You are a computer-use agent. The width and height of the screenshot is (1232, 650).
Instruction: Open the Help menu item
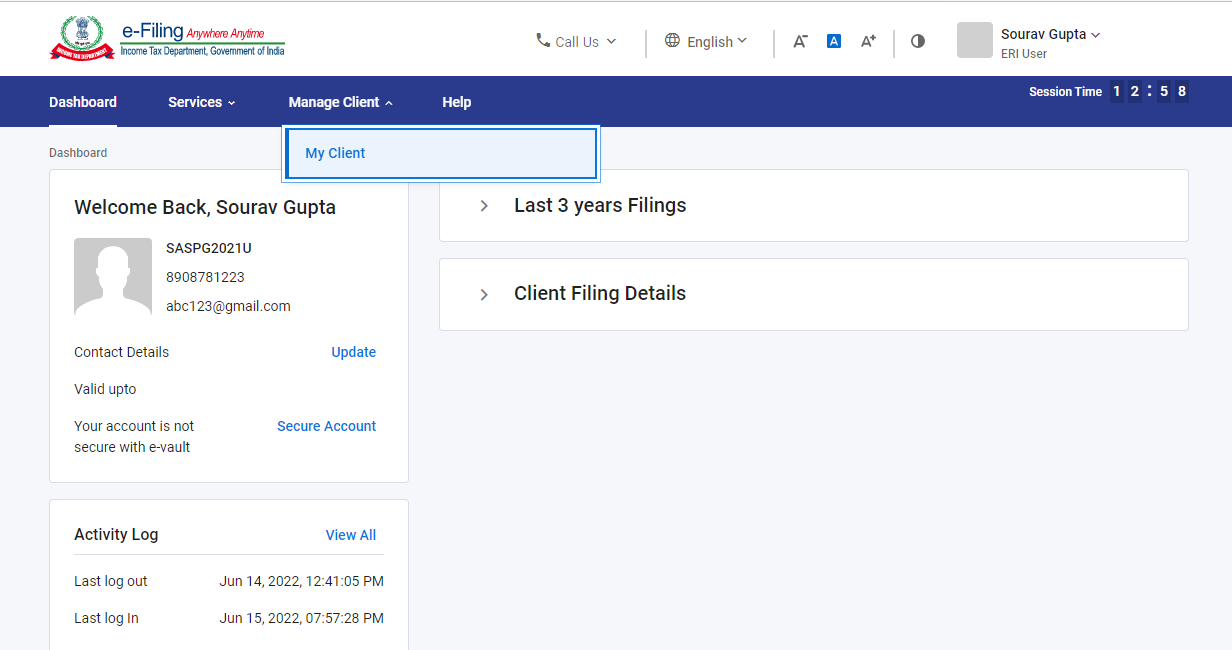click(456, 101)
